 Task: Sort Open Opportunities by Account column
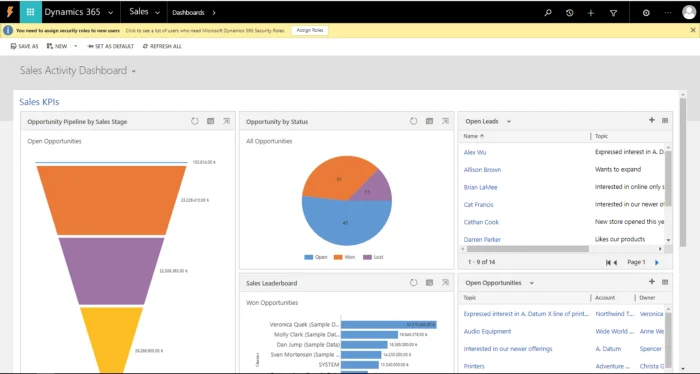[x=605, y=298]
